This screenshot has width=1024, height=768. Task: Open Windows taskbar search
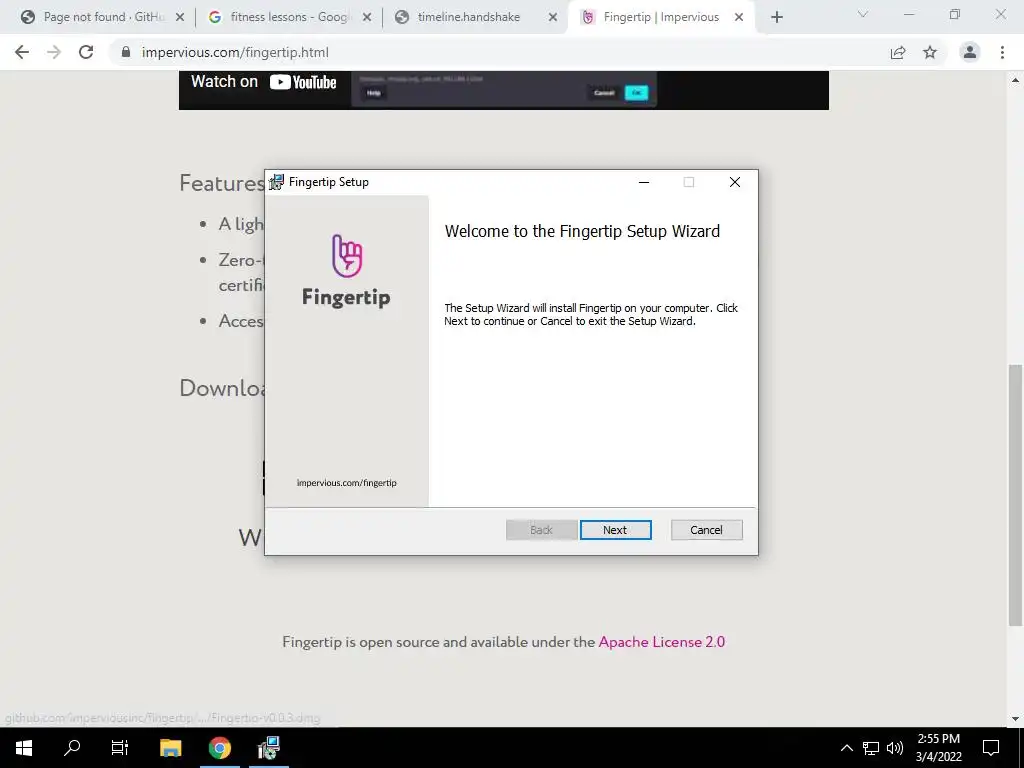pyautogui.click(x=72, y=748)
